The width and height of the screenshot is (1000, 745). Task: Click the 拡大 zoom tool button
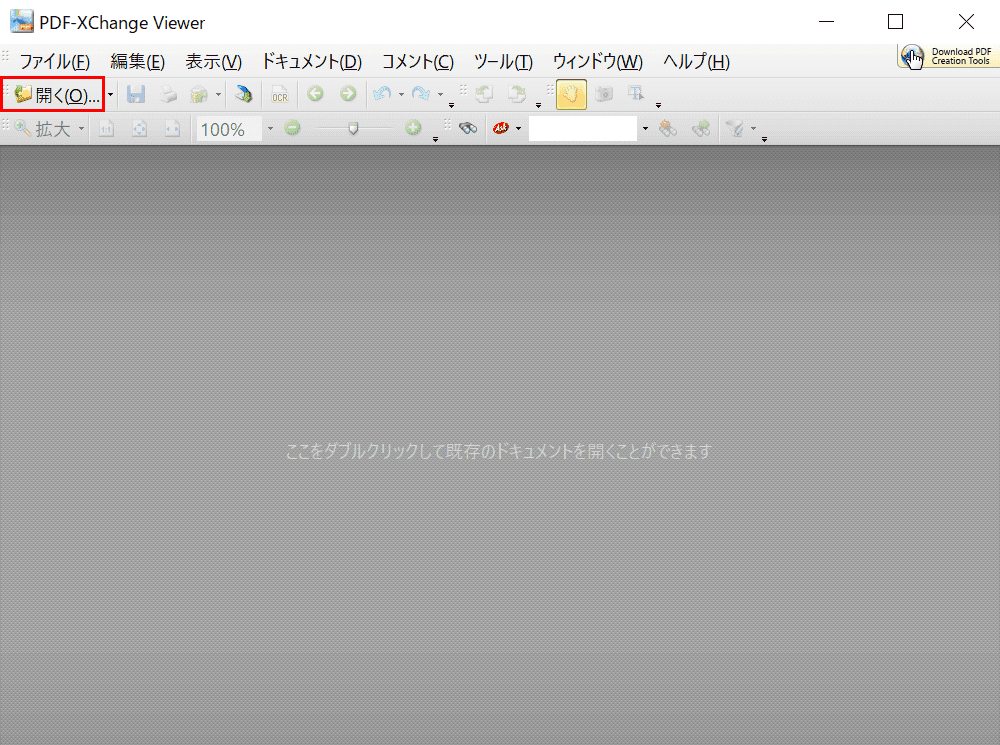click(42, 129)
